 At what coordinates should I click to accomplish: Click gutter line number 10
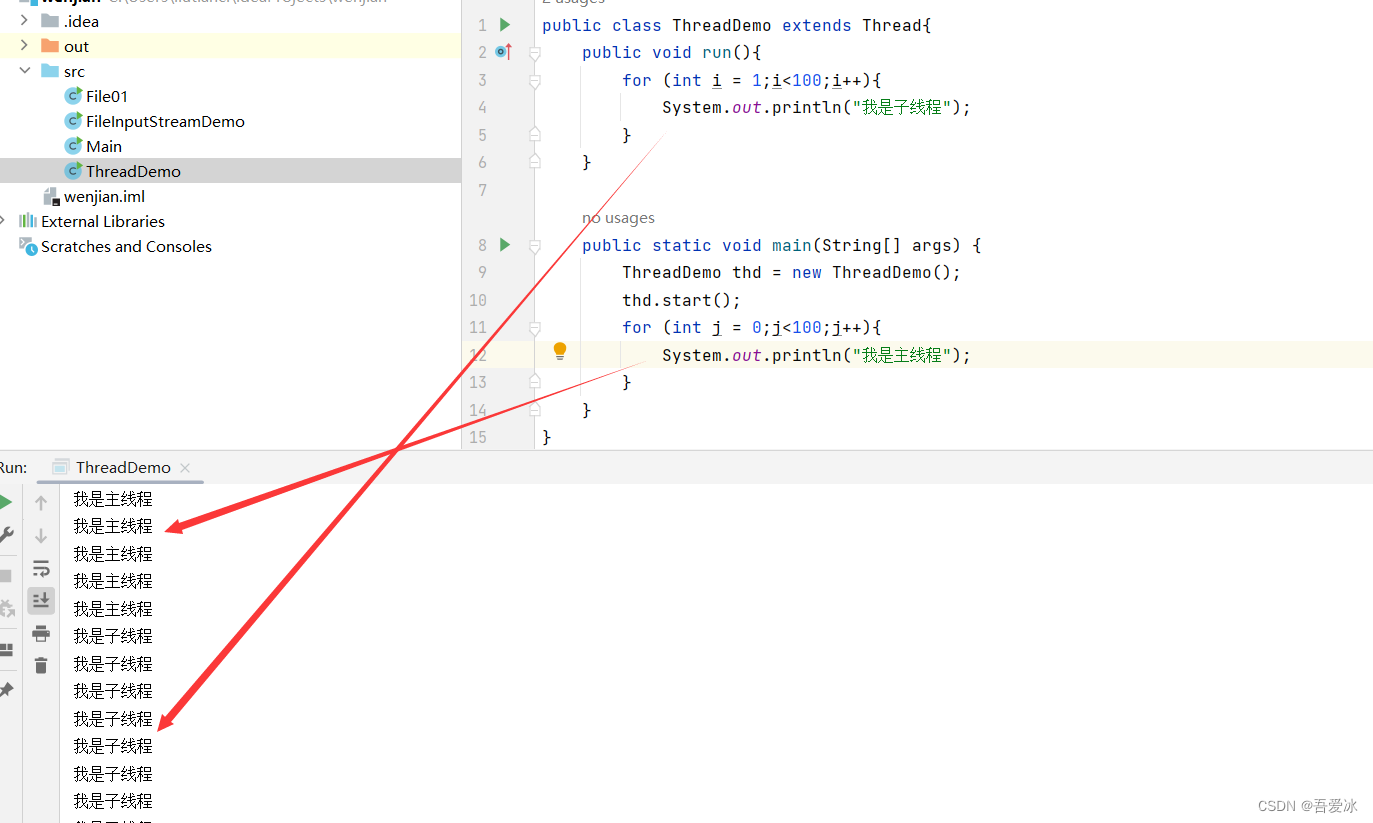click(478, 300)
